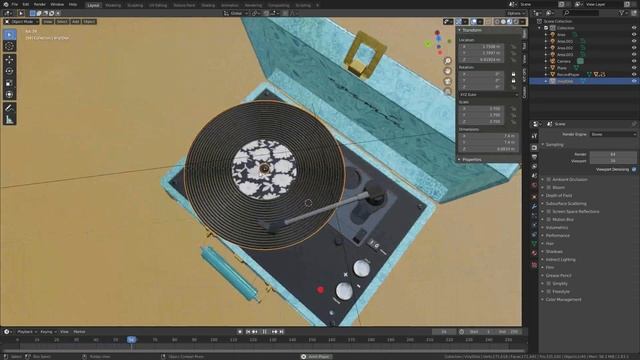This screenshot has width=640, height=360.
Task: Open the Render menu
Action: pyautogui.click(x=40, y=4)
